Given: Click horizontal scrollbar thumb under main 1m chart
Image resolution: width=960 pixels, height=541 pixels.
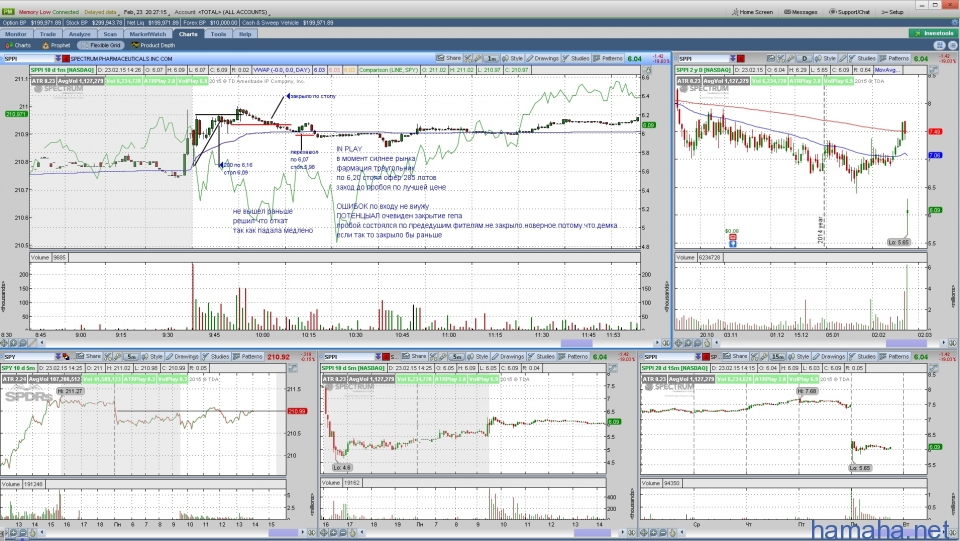Looking at the screenshot, I should coord(576,343).
